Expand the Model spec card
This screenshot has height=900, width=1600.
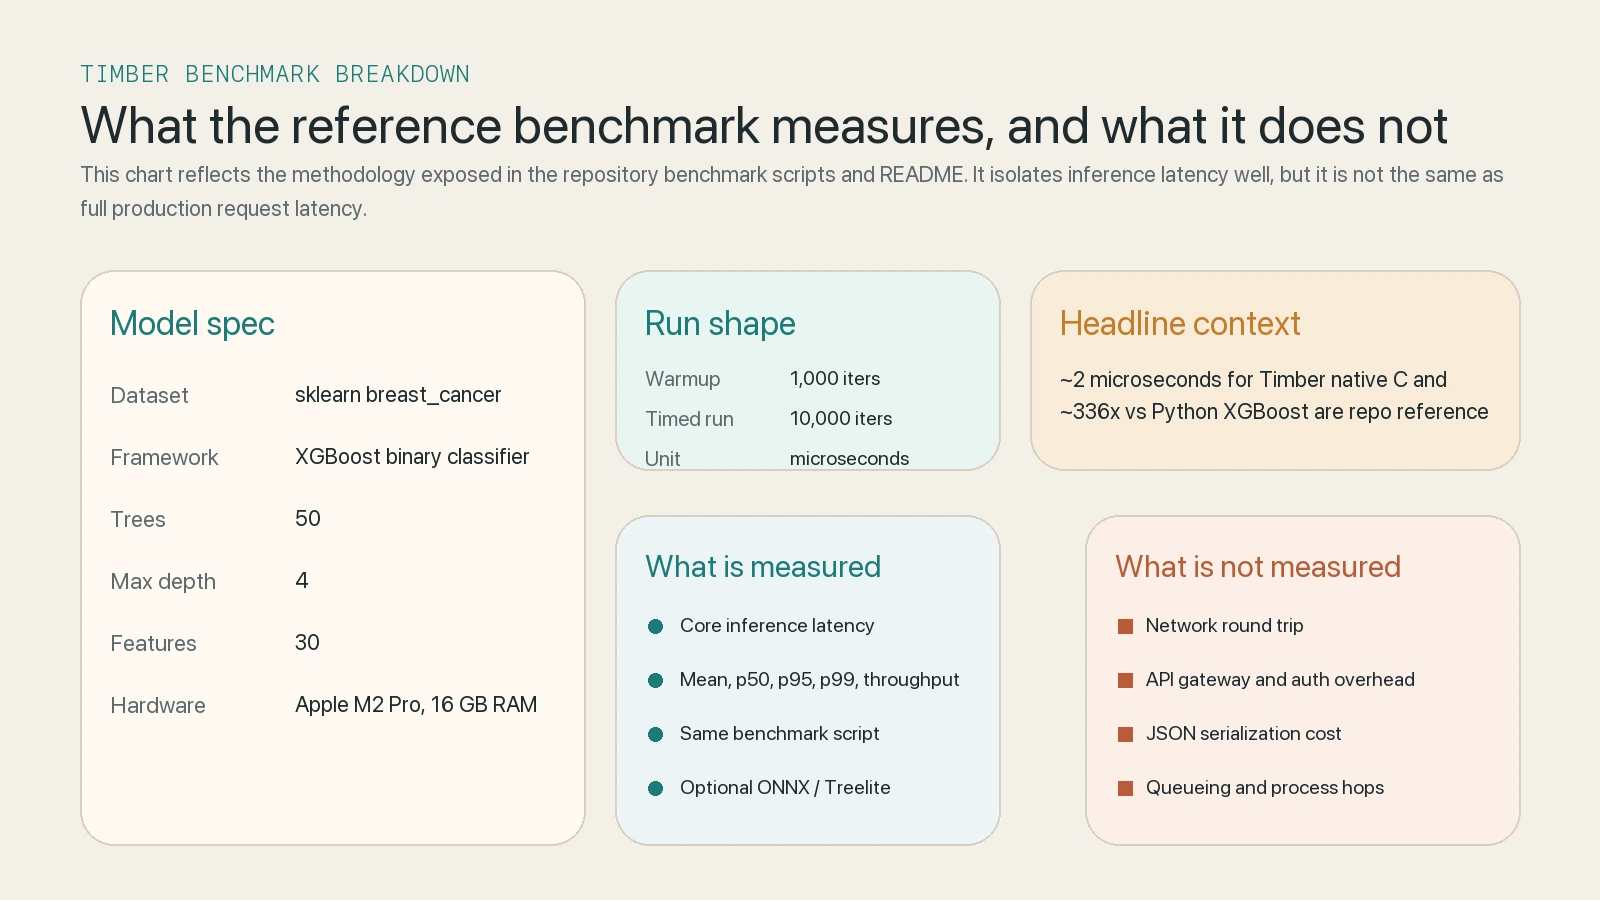[192, 323]
